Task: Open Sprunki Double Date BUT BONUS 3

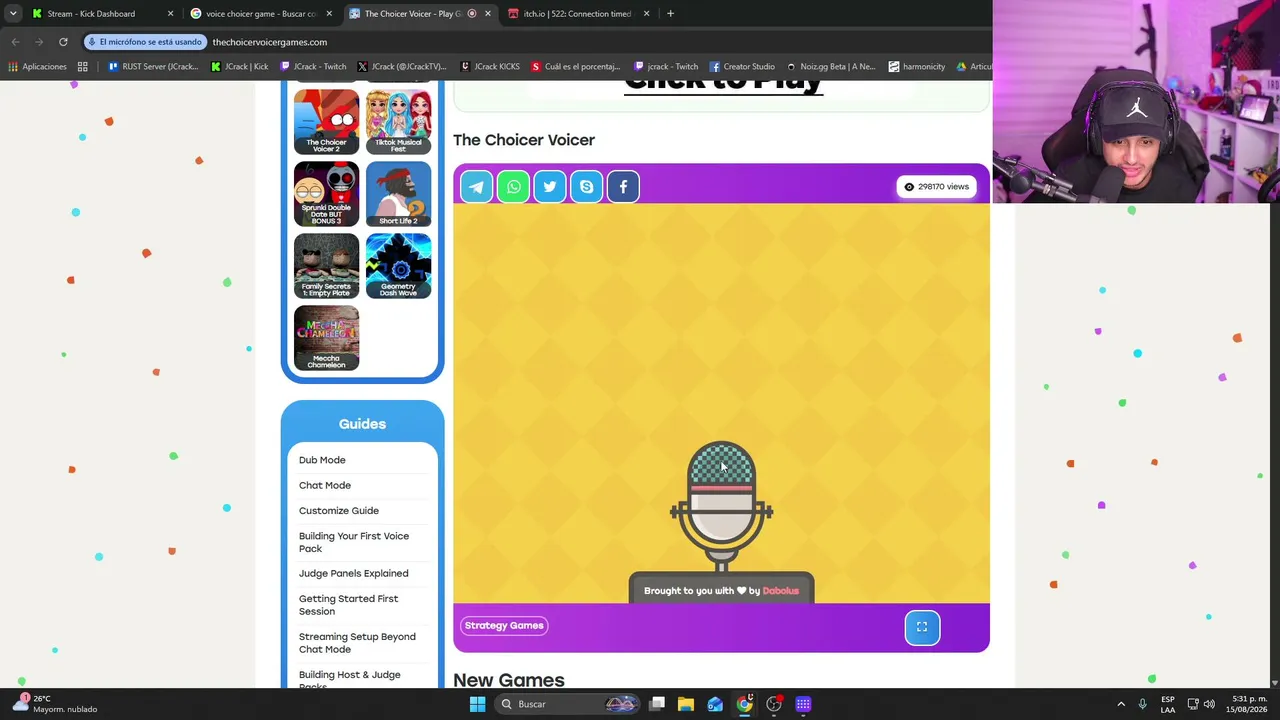Action: pyautogui.click(x=326, y=194)
